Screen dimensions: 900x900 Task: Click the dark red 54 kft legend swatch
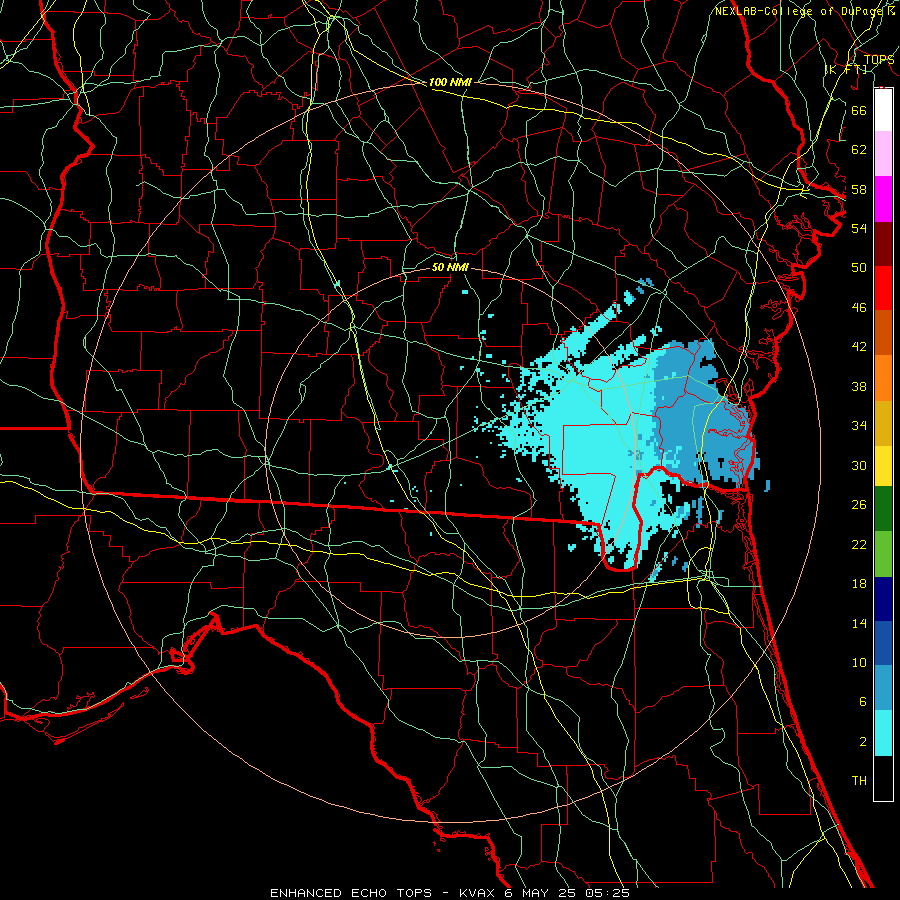[883, 244]
